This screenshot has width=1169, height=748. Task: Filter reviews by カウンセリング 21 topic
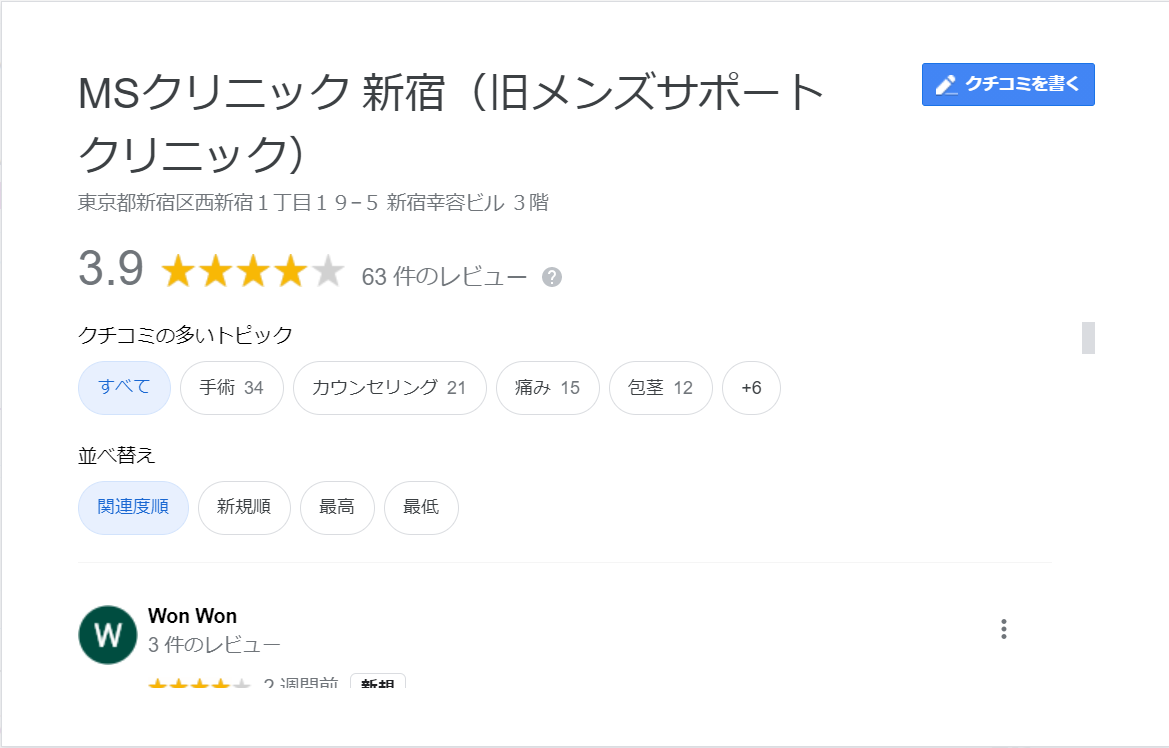390,388
